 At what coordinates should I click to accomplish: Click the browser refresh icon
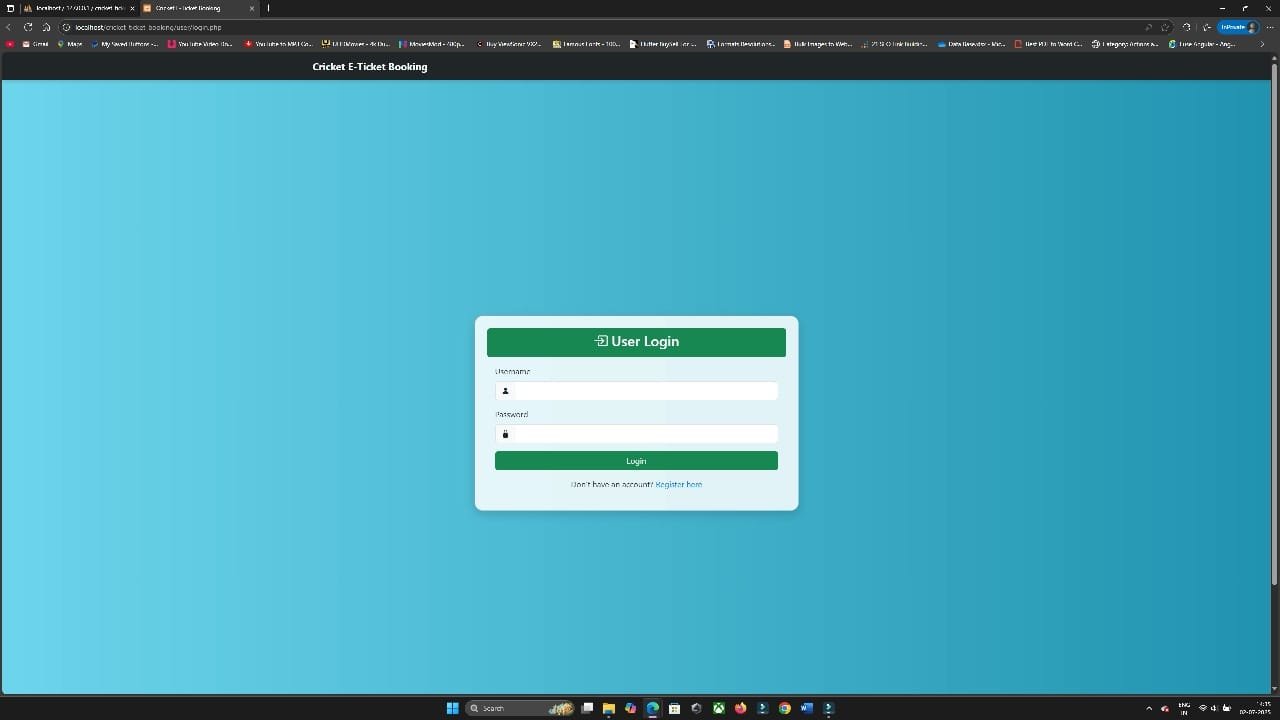[28, 27]
